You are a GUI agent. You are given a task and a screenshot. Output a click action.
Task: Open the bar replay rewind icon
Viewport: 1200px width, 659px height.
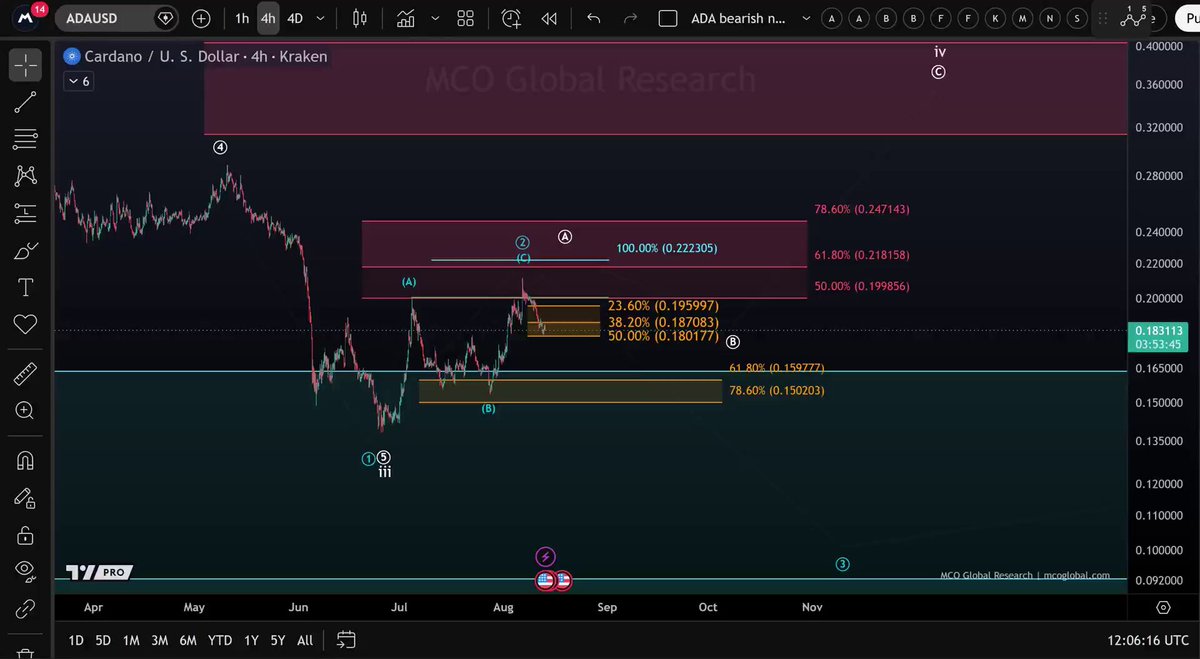(548, 18)
